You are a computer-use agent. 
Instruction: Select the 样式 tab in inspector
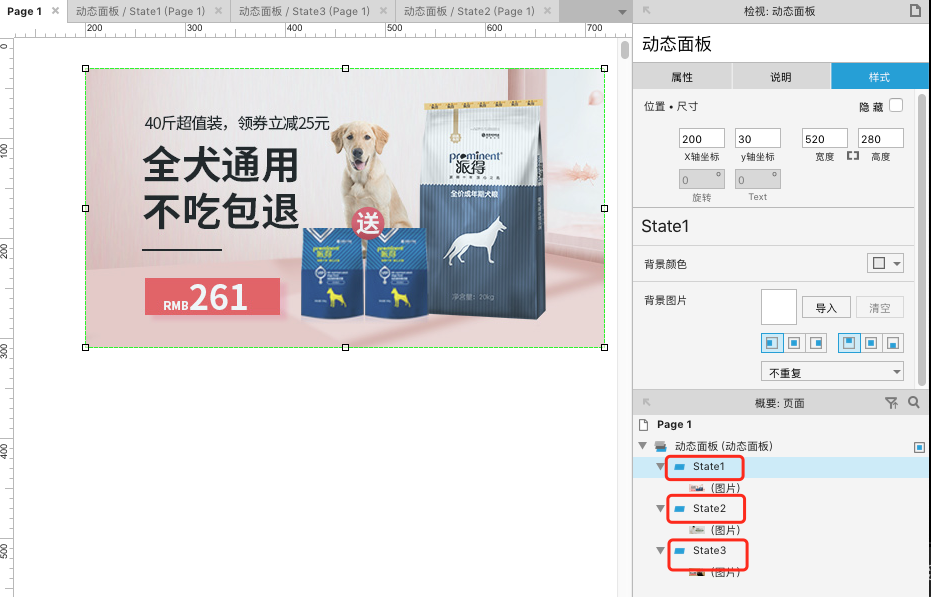[x=879, y=77]
